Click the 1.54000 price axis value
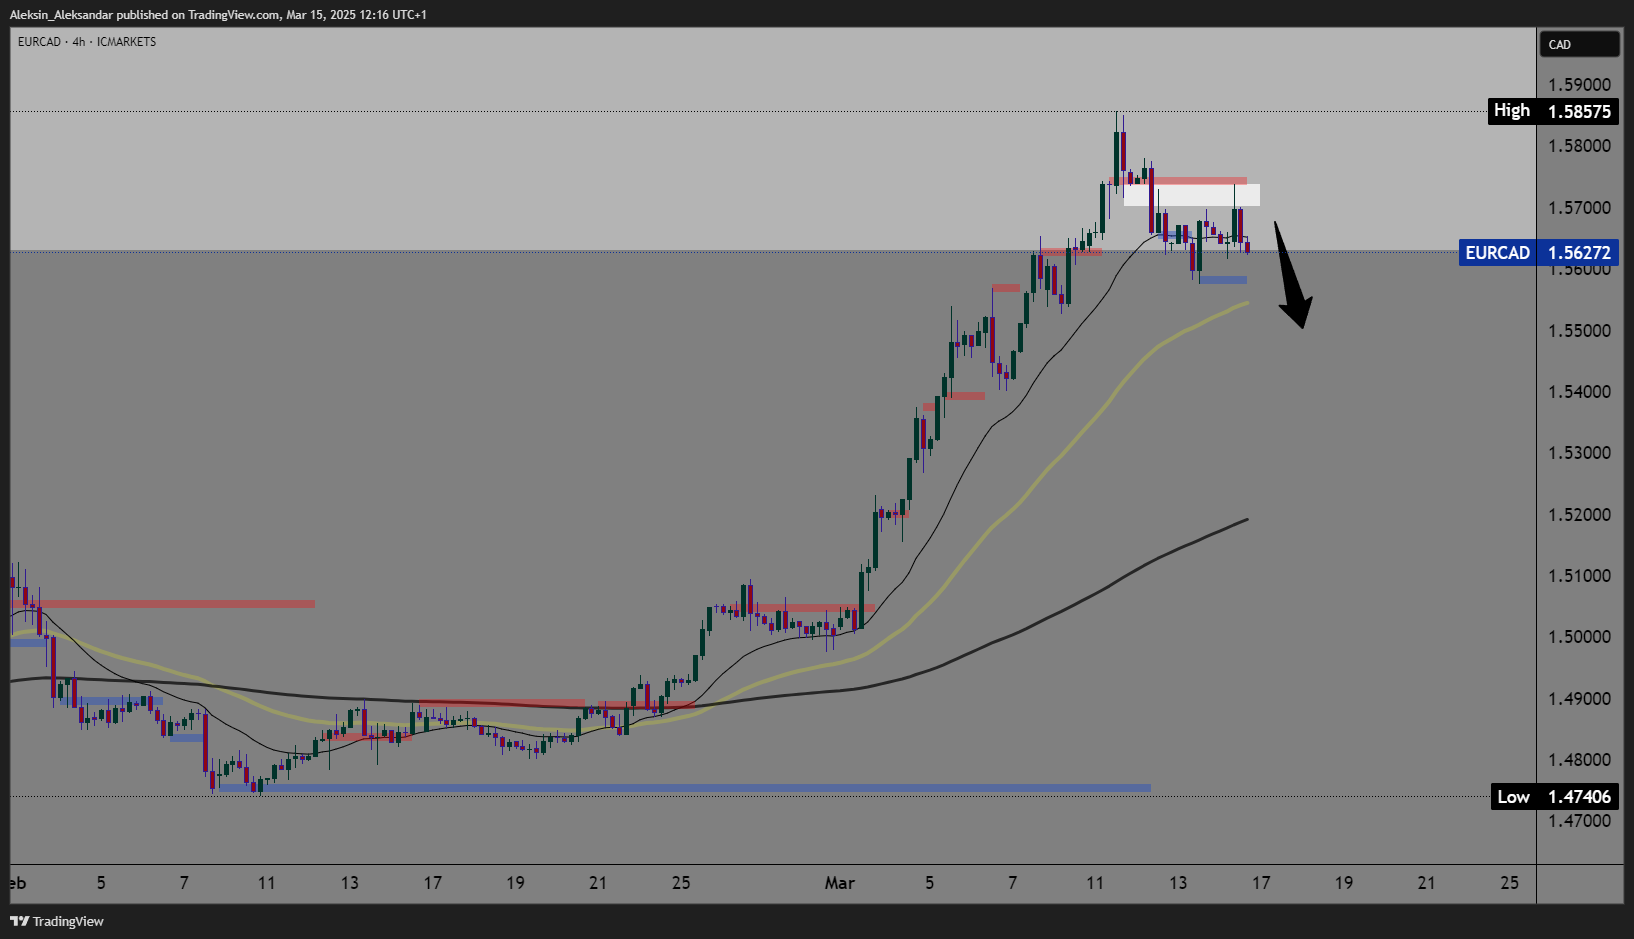 tap(1579, 392)
